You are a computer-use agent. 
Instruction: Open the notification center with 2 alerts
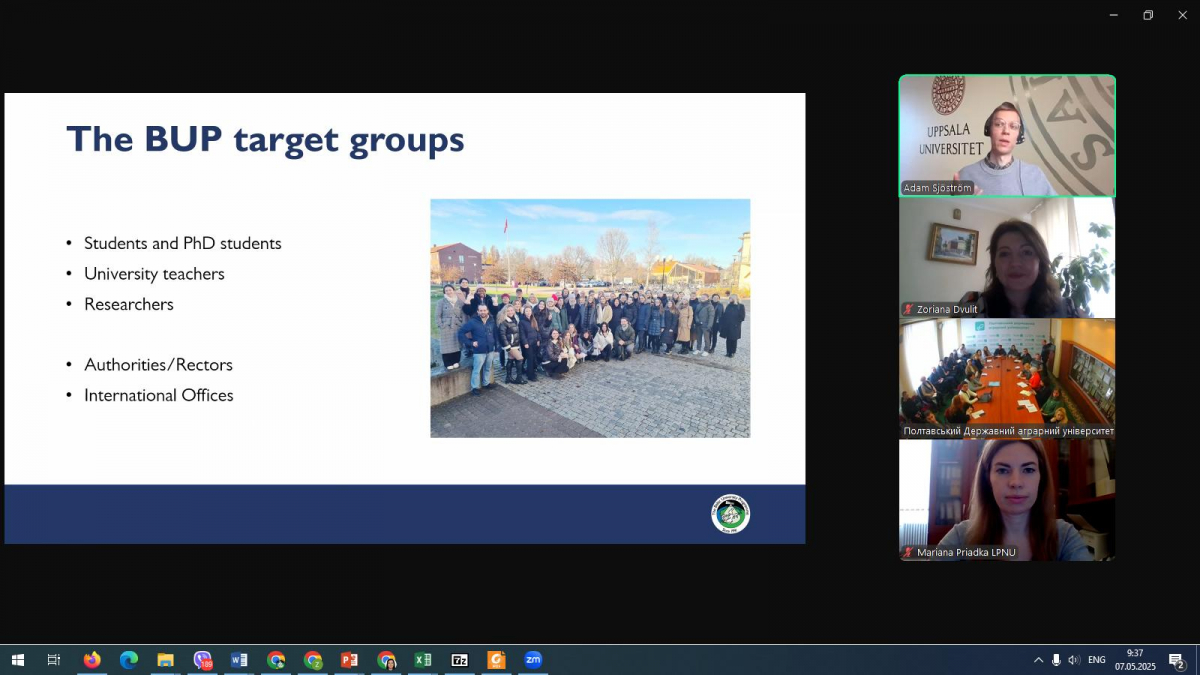tap(1177, 660)
